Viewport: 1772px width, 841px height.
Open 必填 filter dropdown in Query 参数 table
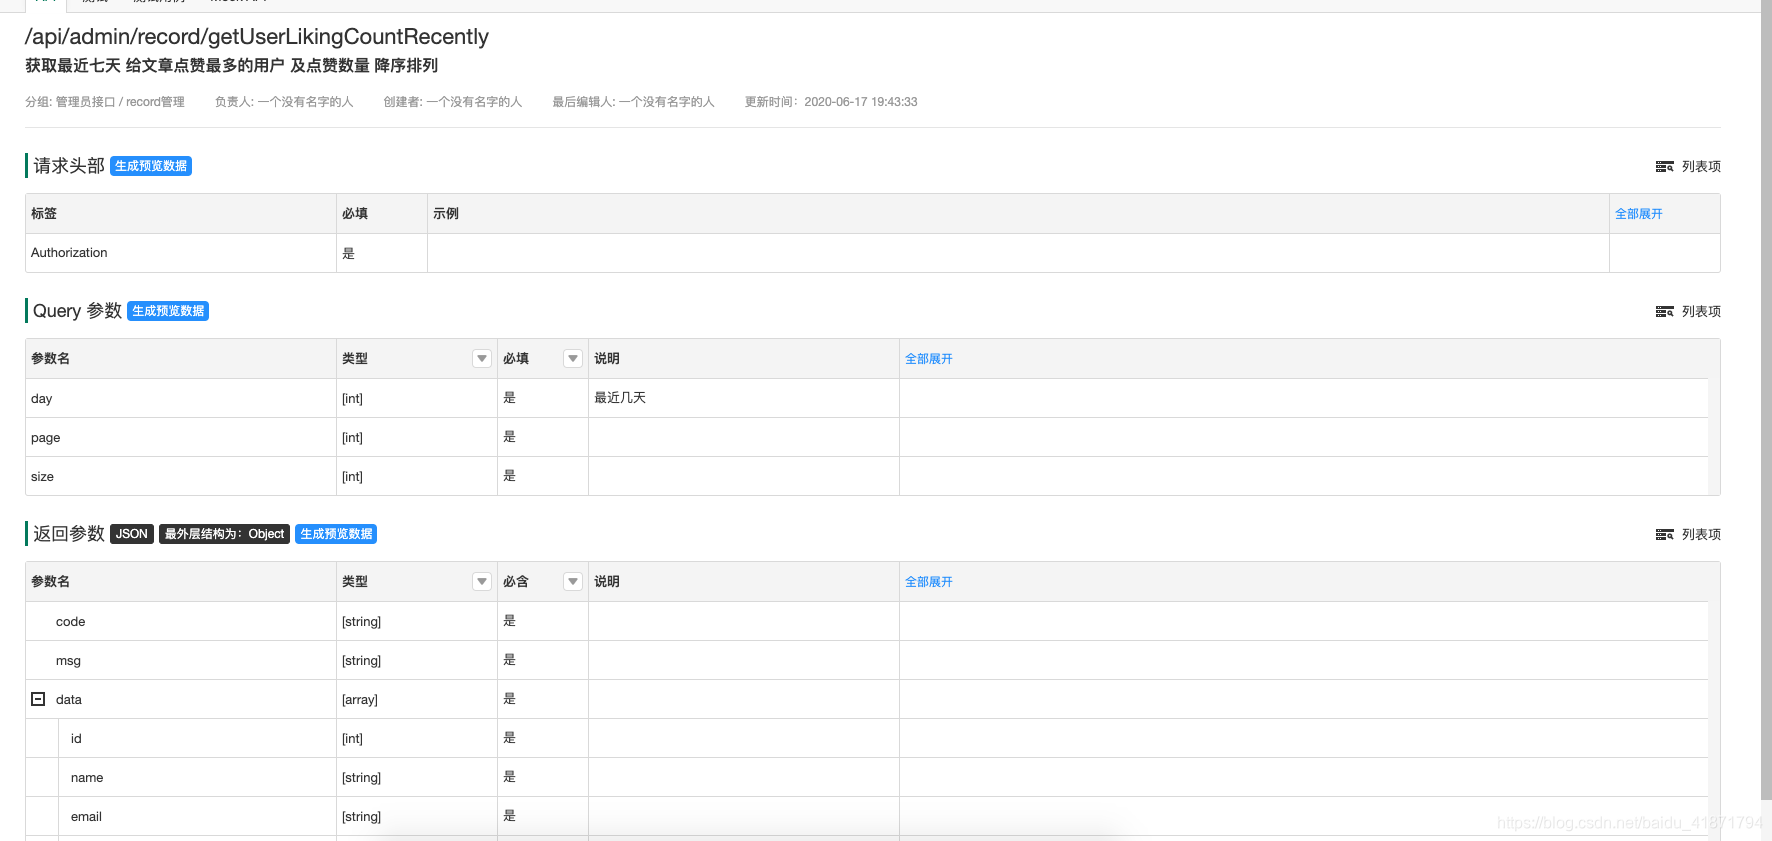click(573, 358)
